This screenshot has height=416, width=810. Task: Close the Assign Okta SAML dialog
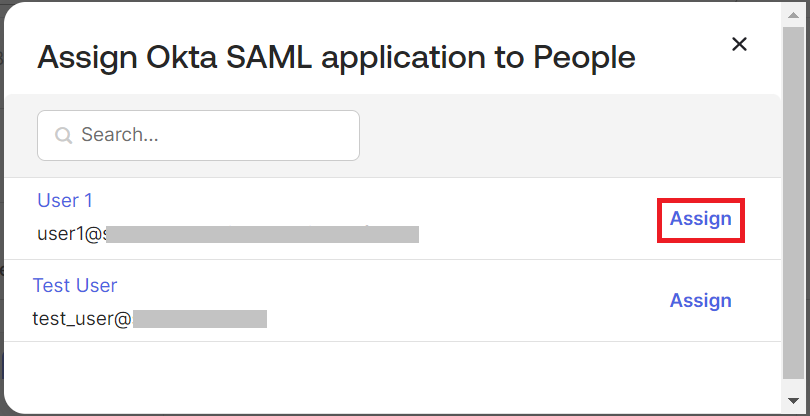pyautogui.click(x=739, y=44)
